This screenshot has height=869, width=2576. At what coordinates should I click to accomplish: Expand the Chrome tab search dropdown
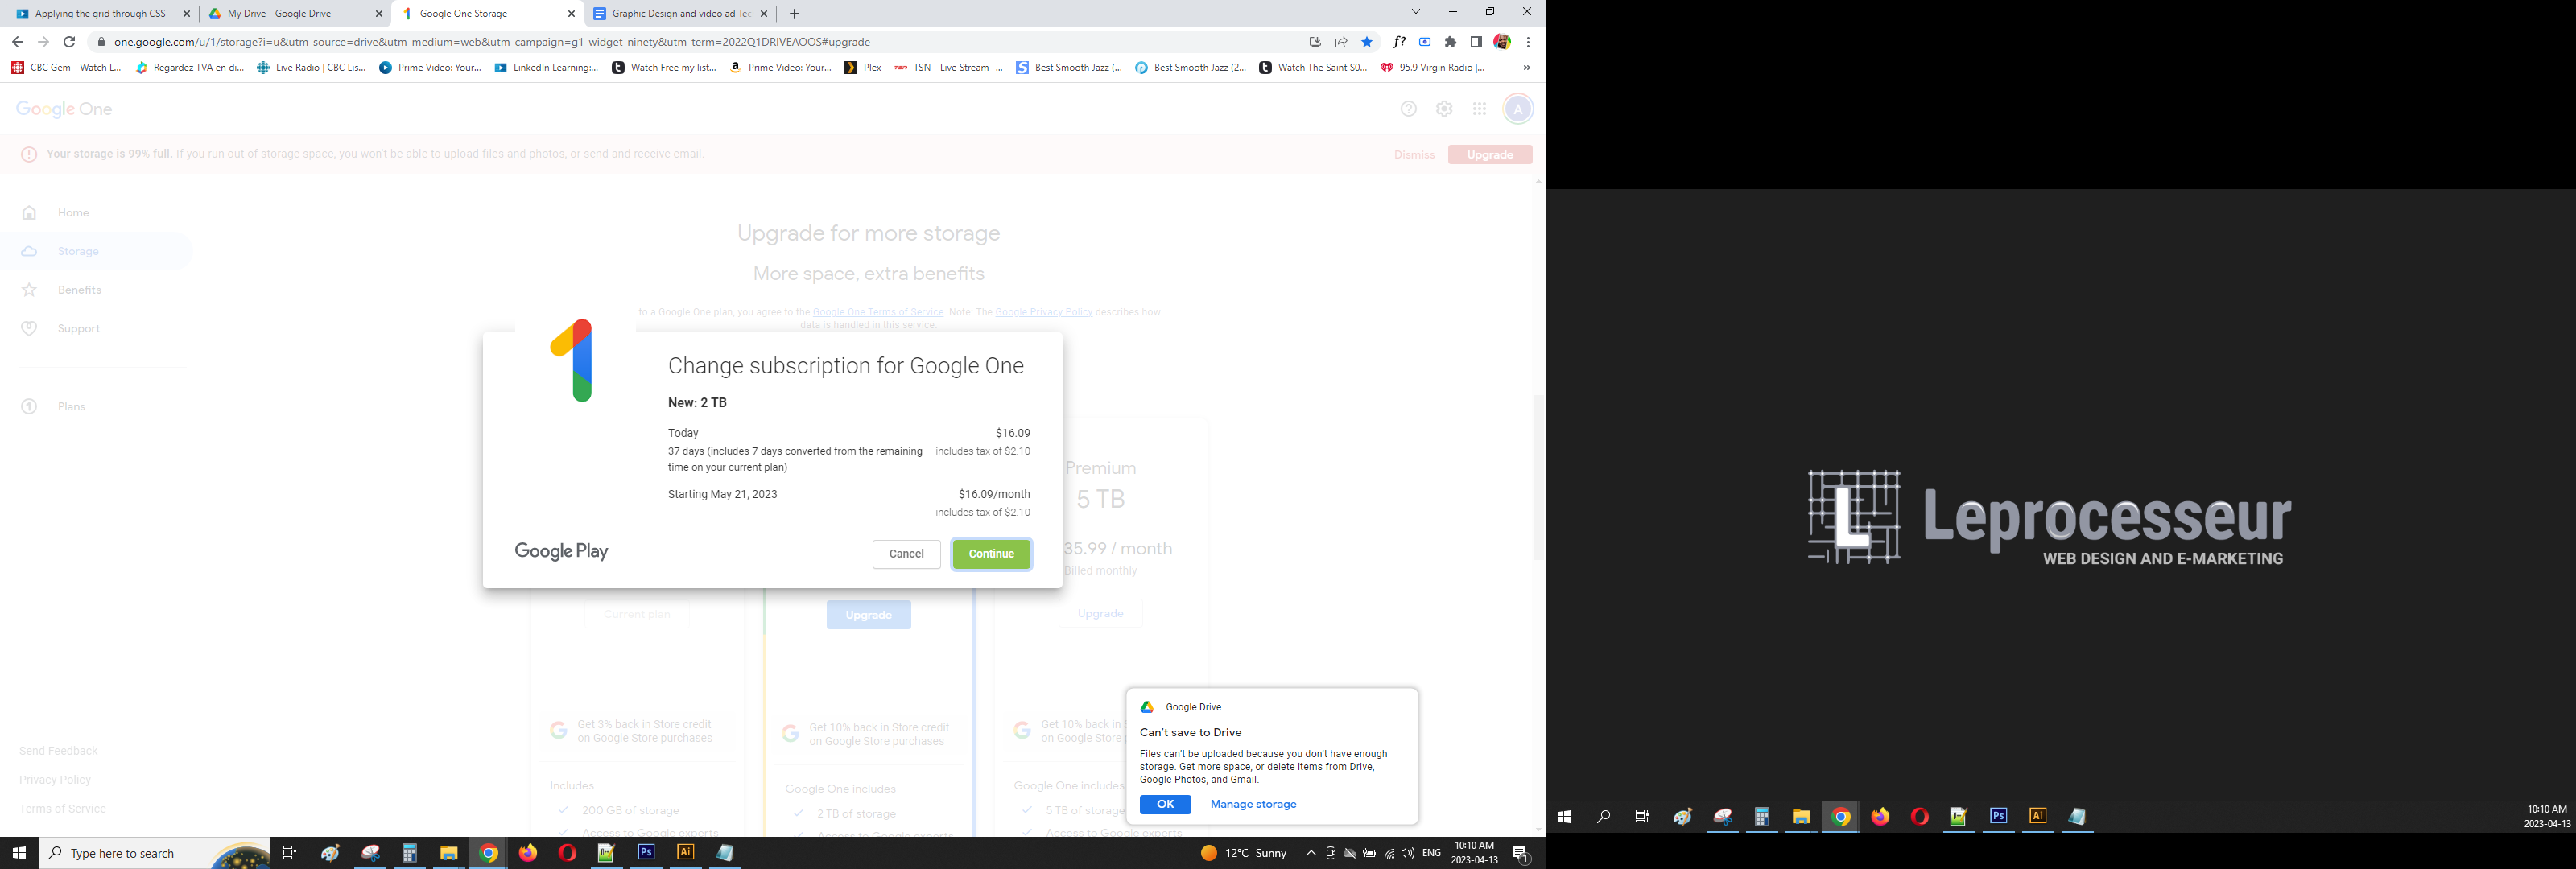[1415, 12]
